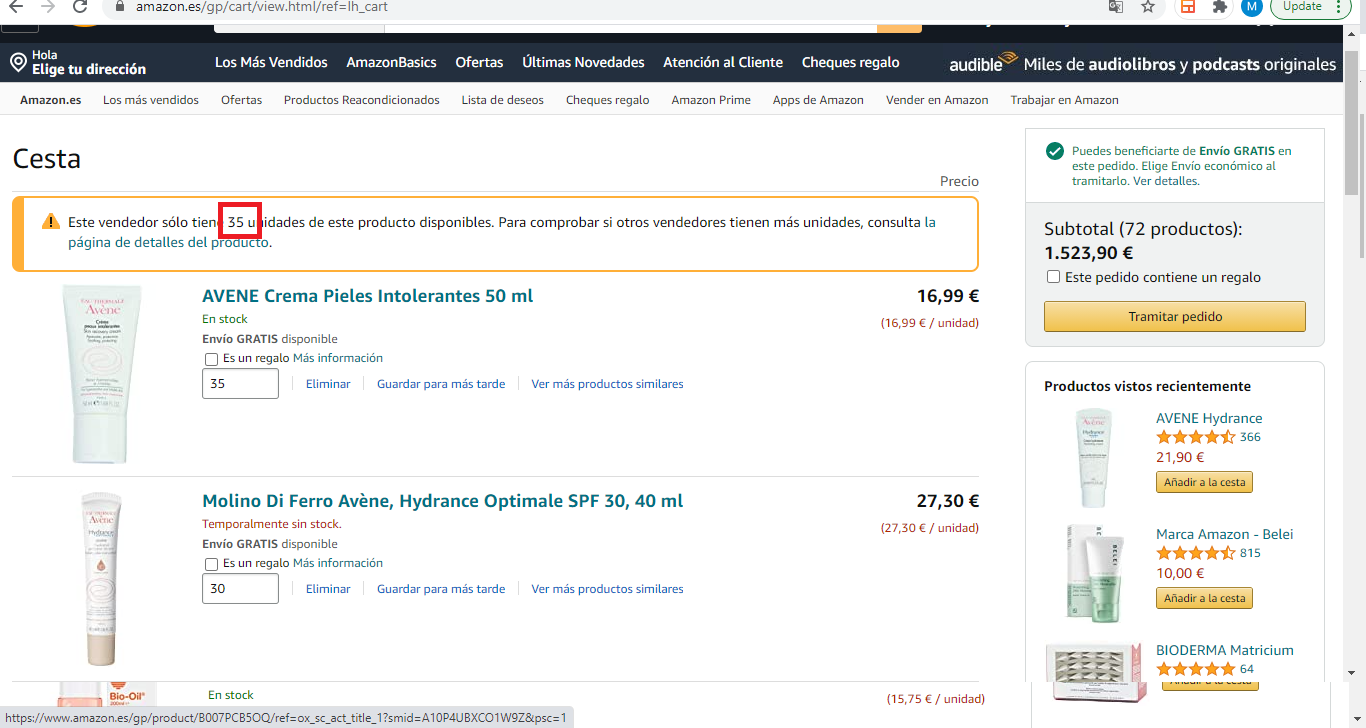
Task: Add AVENE Hydrance to the basket
Action: point(1204,482)
